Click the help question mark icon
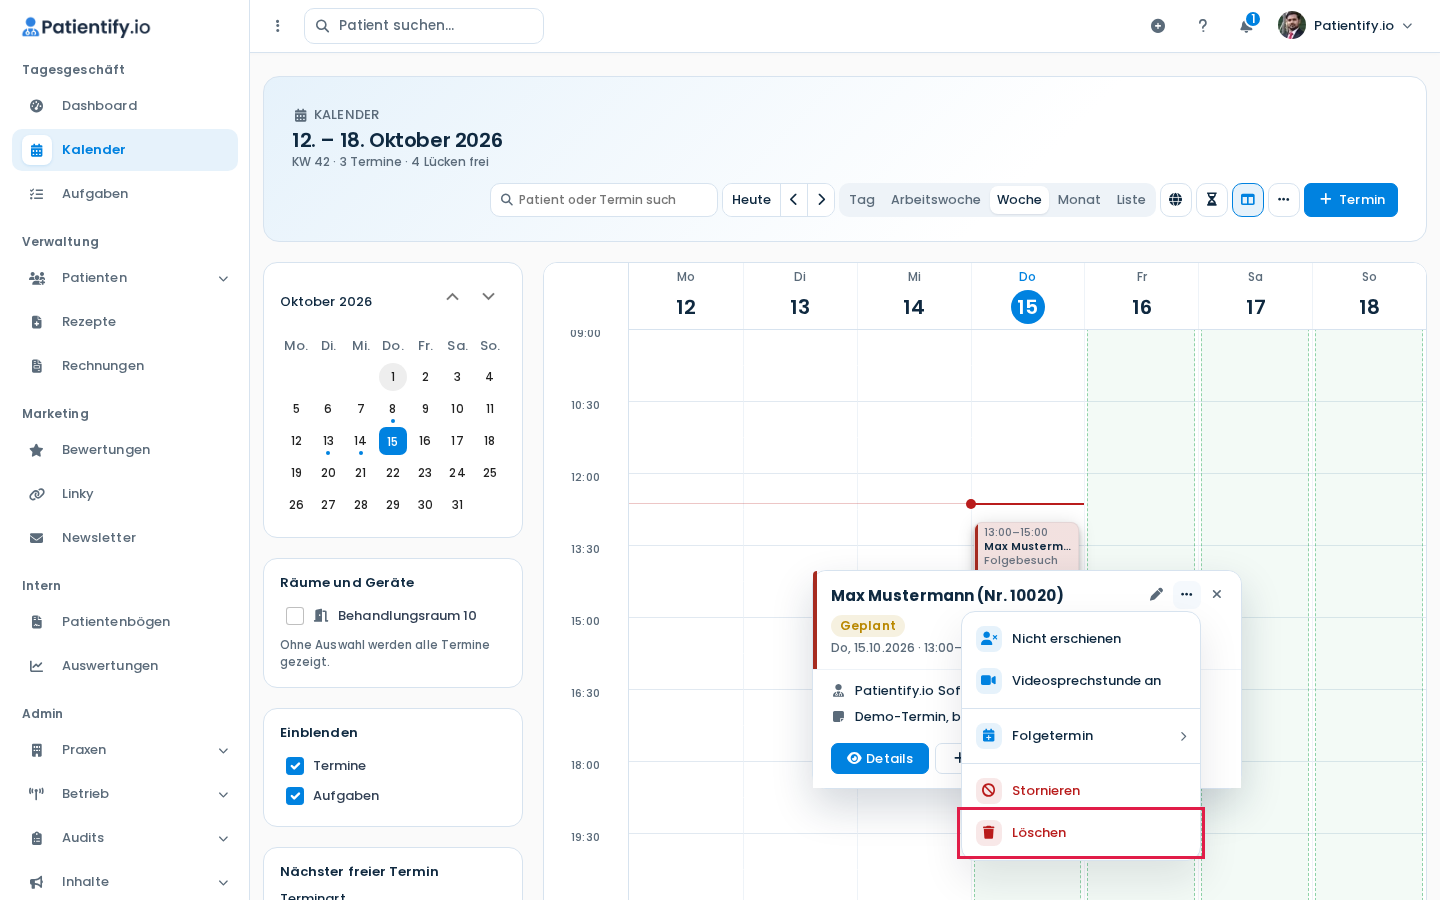The width and height of the screenshot is (1440, 900). 1202,26
